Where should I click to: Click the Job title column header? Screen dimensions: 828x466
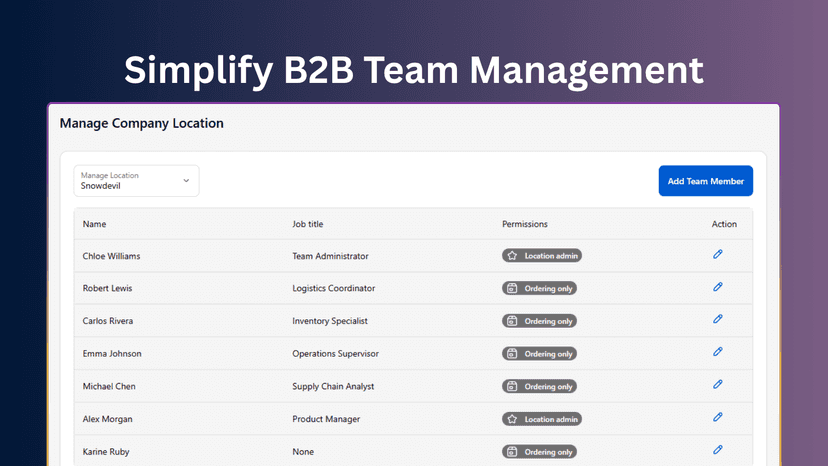click(x=308, y=224)
